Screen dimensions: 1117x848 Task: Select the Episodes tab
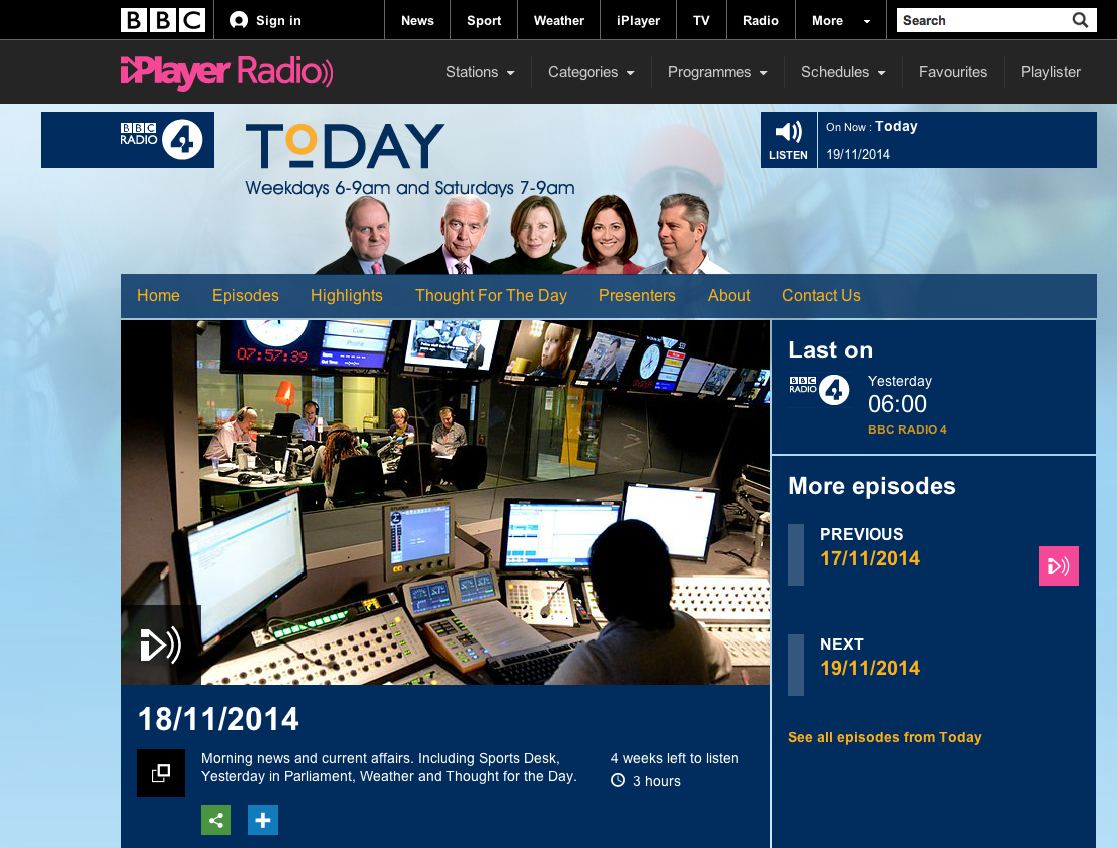click(x=245, y=296)
